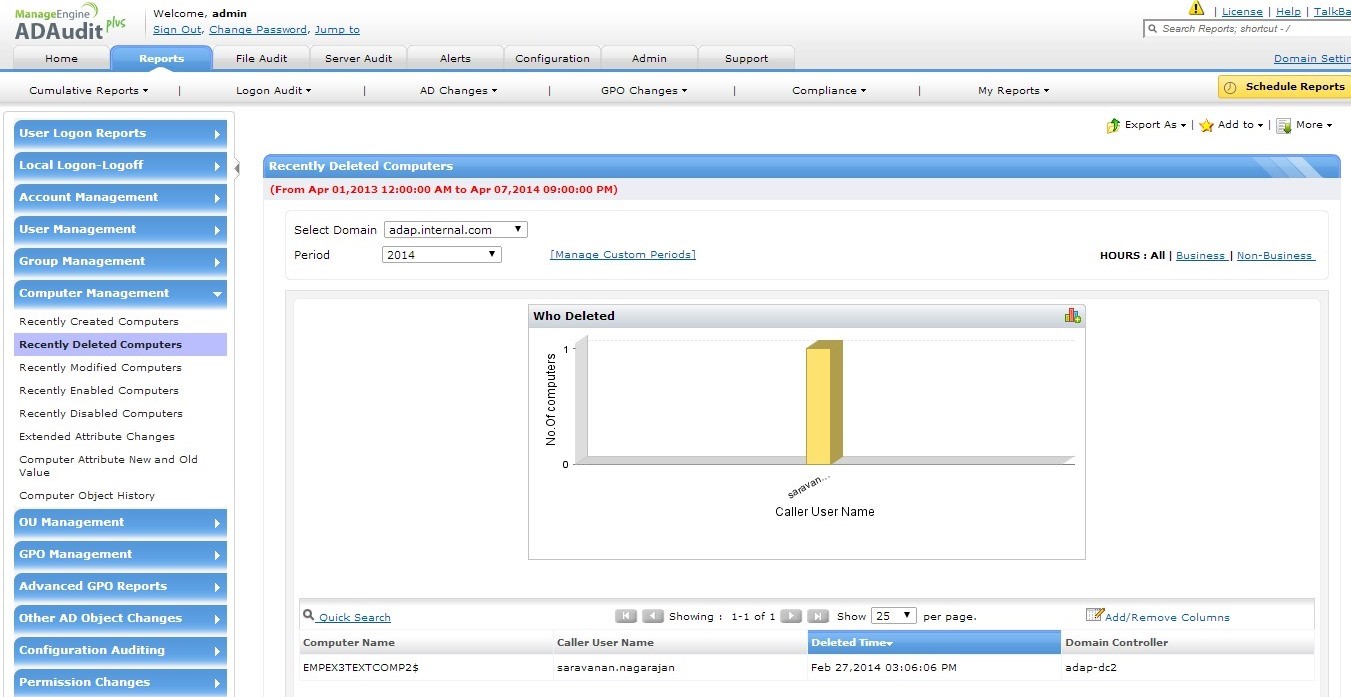Screen dimensions: 1351x697
Task: Open the Logon Audit menu
Action: 273,90
